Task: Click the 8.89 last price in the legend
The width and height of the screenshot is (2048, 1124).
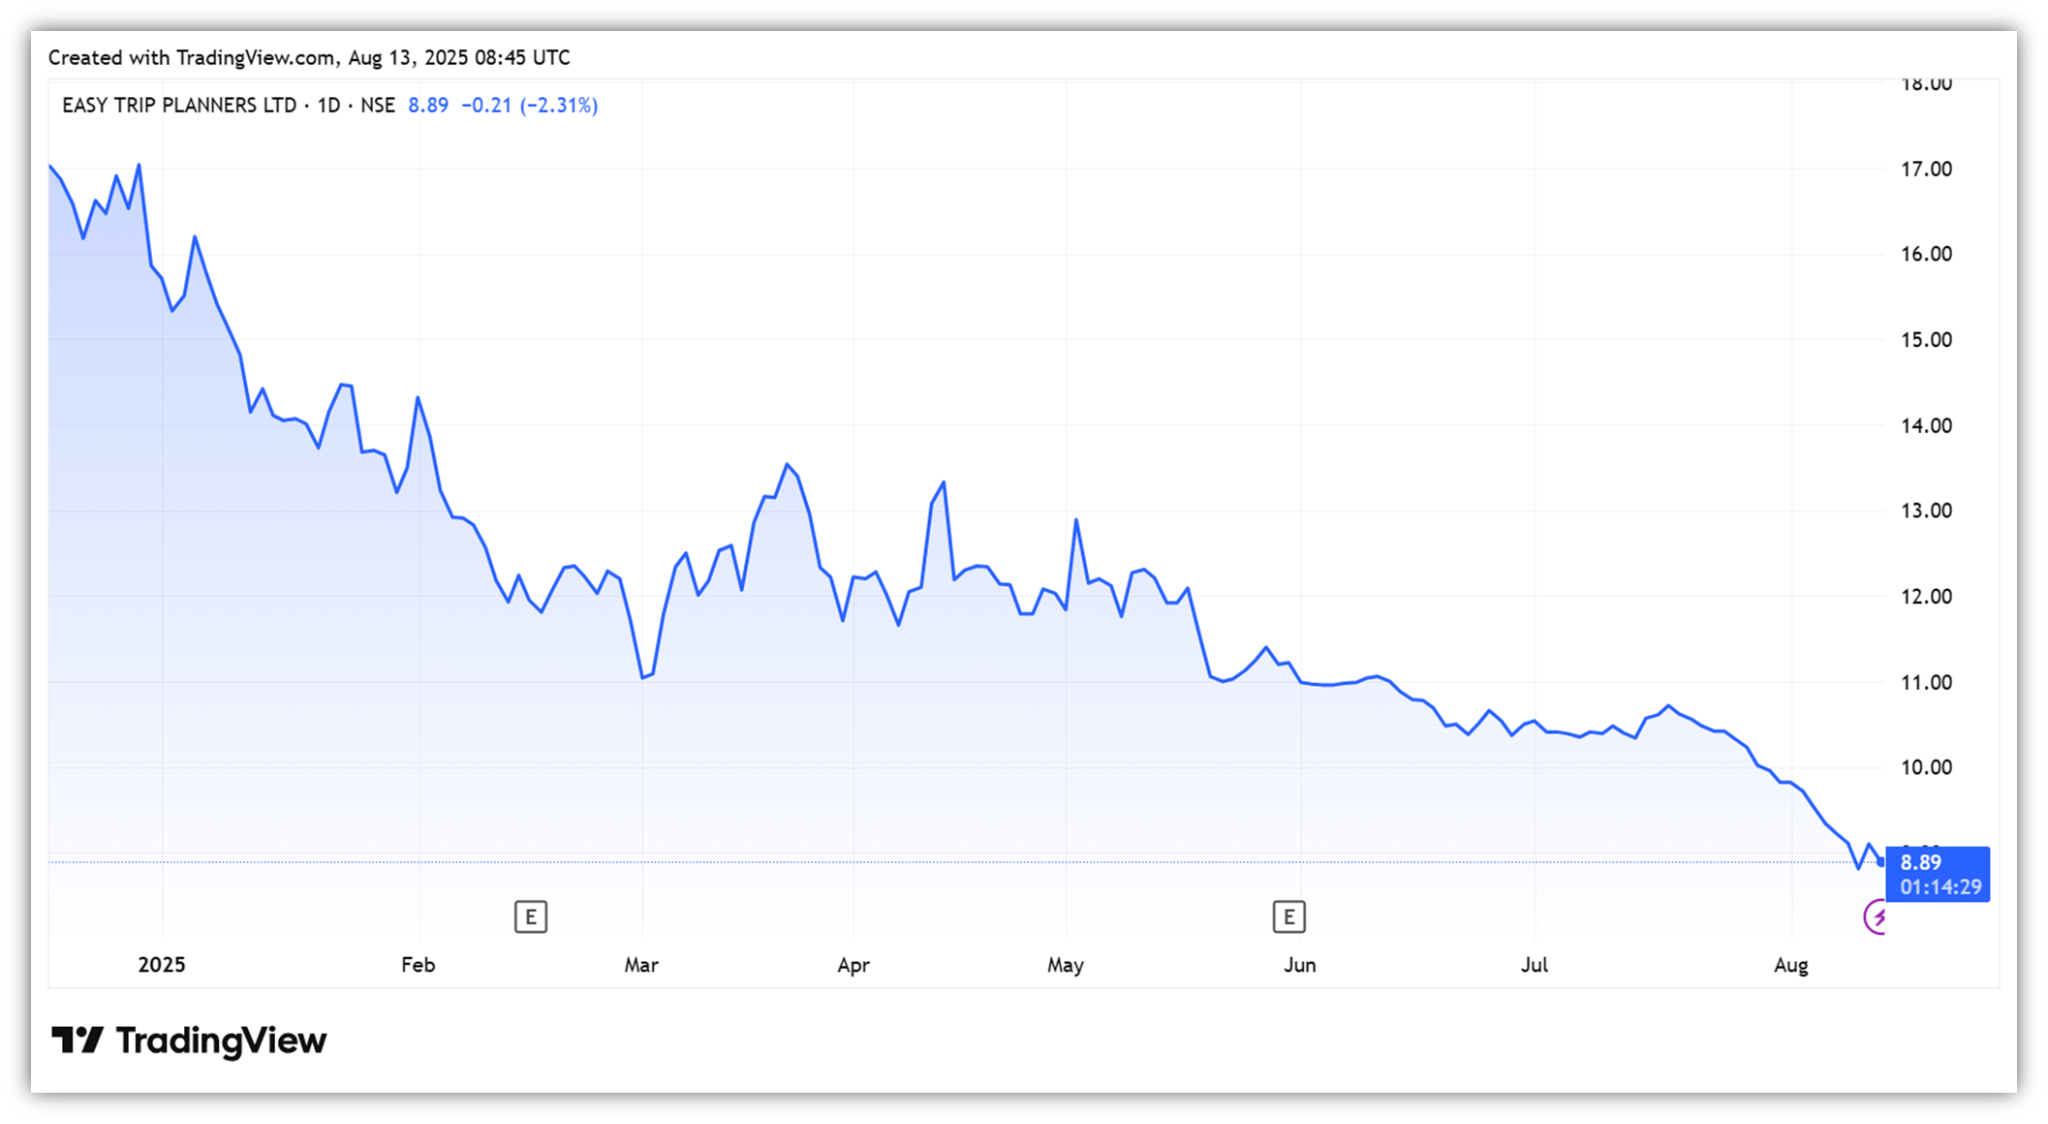Action: (x=428, y=105)
